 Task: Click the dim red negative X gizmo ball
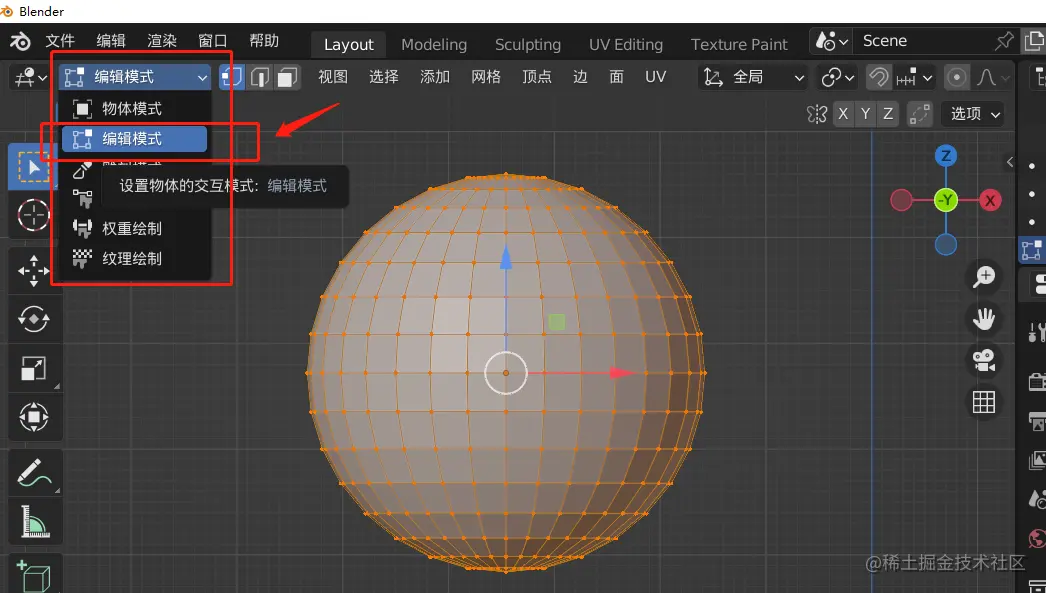[x=901, y=200]
